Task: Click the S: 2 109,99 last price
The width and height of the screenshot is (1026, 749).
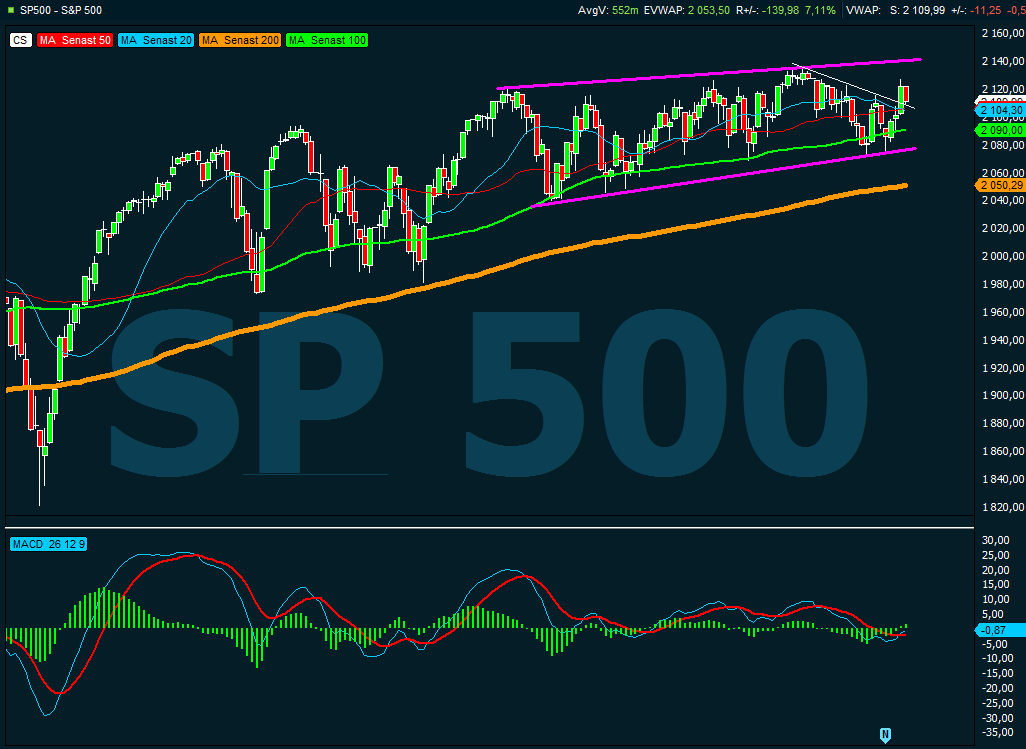Action: pos(917,10)
